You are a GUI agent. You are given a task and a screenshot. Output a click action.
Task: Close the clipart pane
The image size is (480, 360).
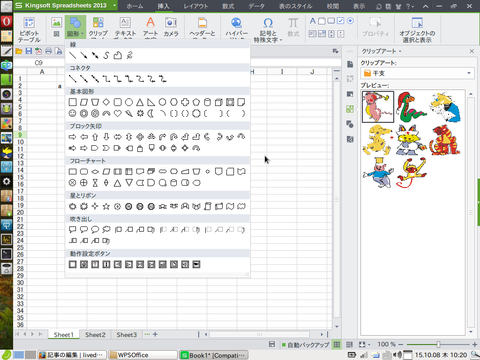[472, 51]
